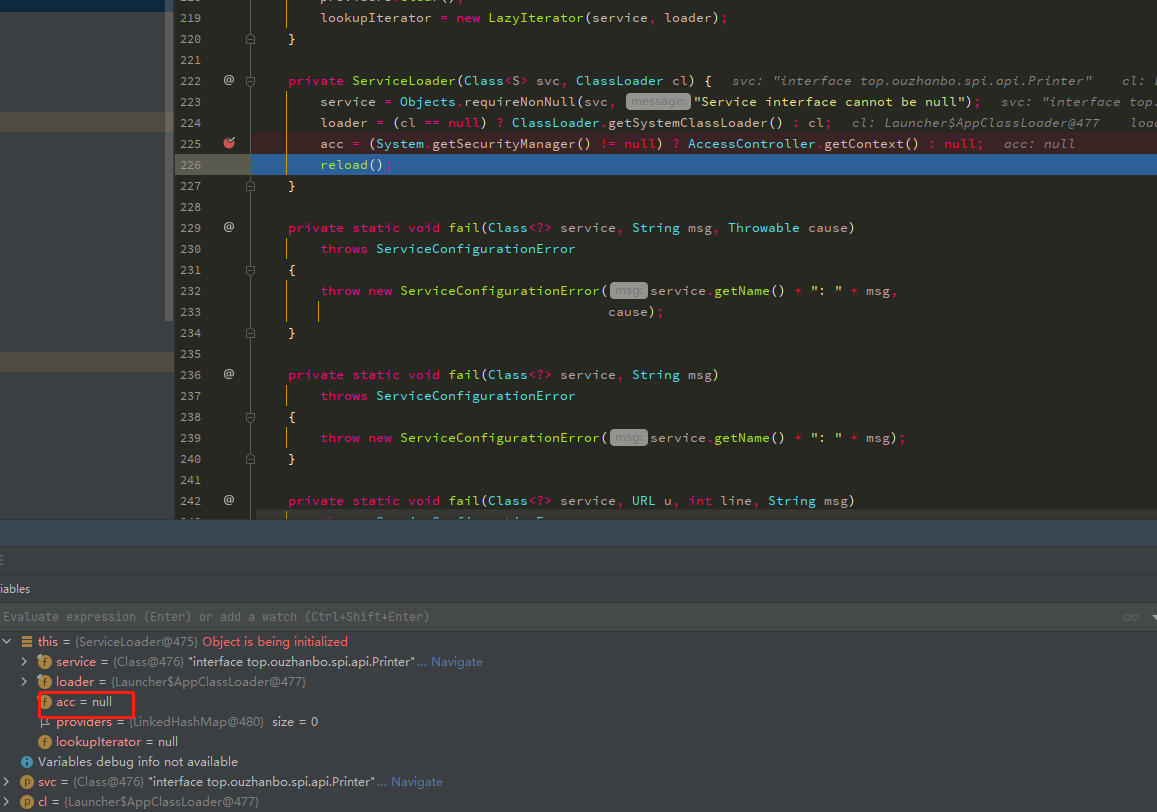Click the @ gutter marker on line 242
Image resolution: width=1157 pixels, height=812 pixels.
click(x=229, y=500)
